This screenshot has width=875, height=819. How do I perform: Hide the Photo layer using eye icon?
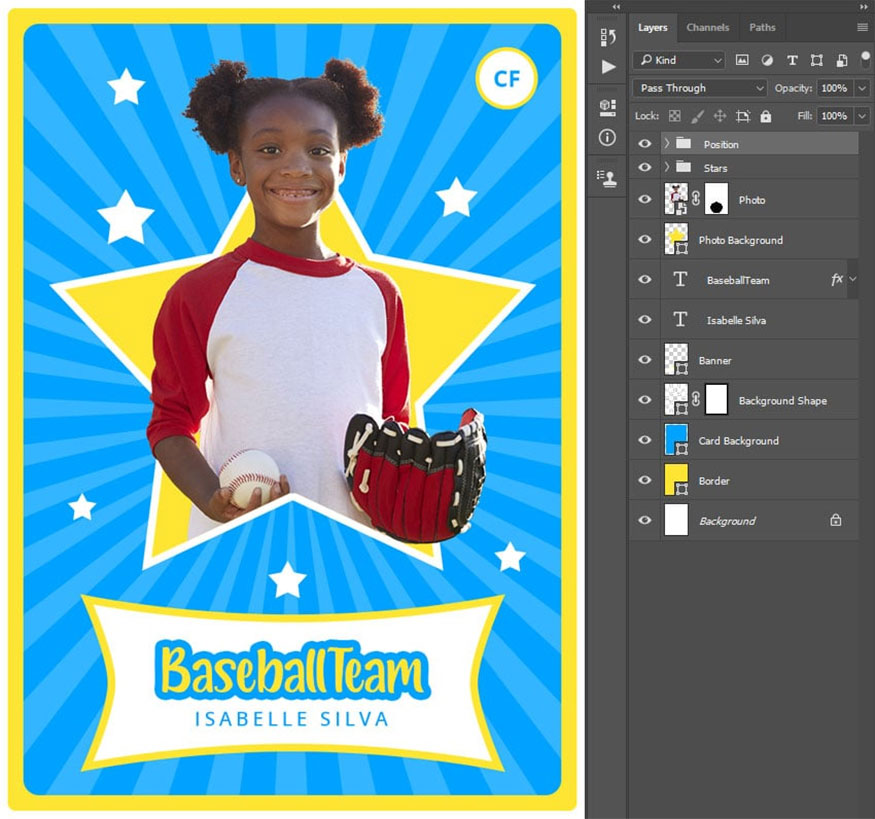tap(645, 200)
